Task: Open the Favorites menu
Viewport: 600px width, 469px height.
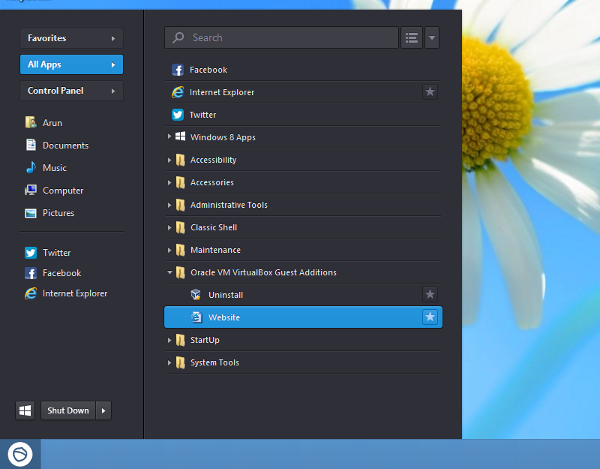Action: [72, 38]
